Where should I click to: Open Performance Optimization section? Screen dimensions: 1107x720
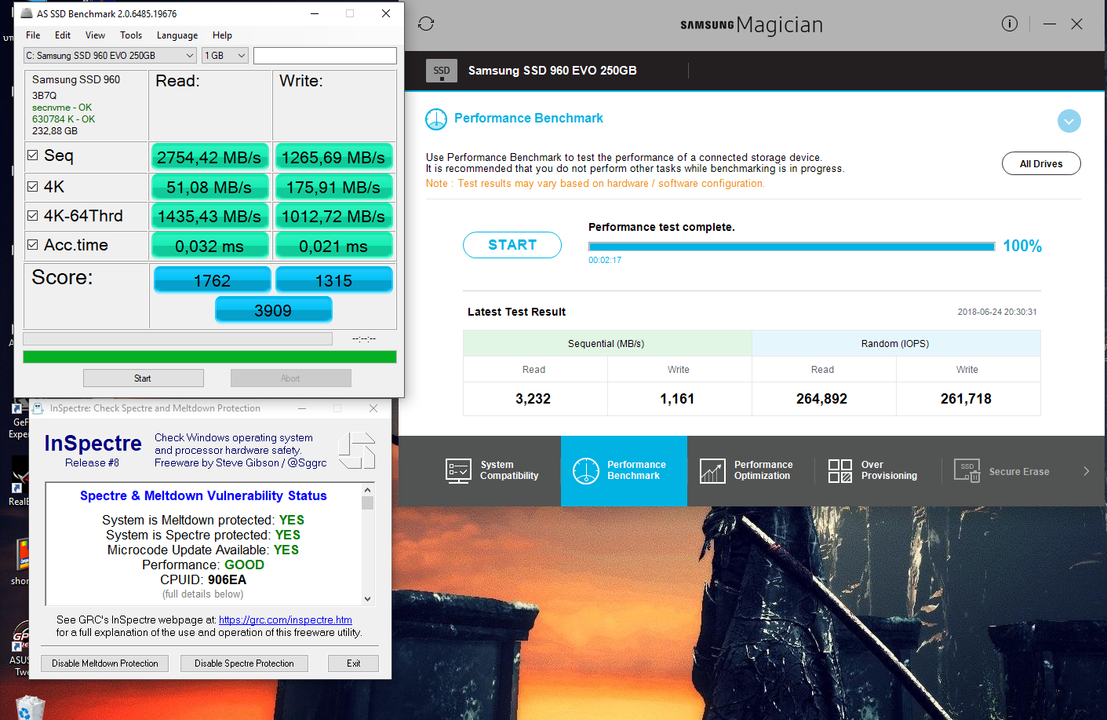(x=746, y=471)
